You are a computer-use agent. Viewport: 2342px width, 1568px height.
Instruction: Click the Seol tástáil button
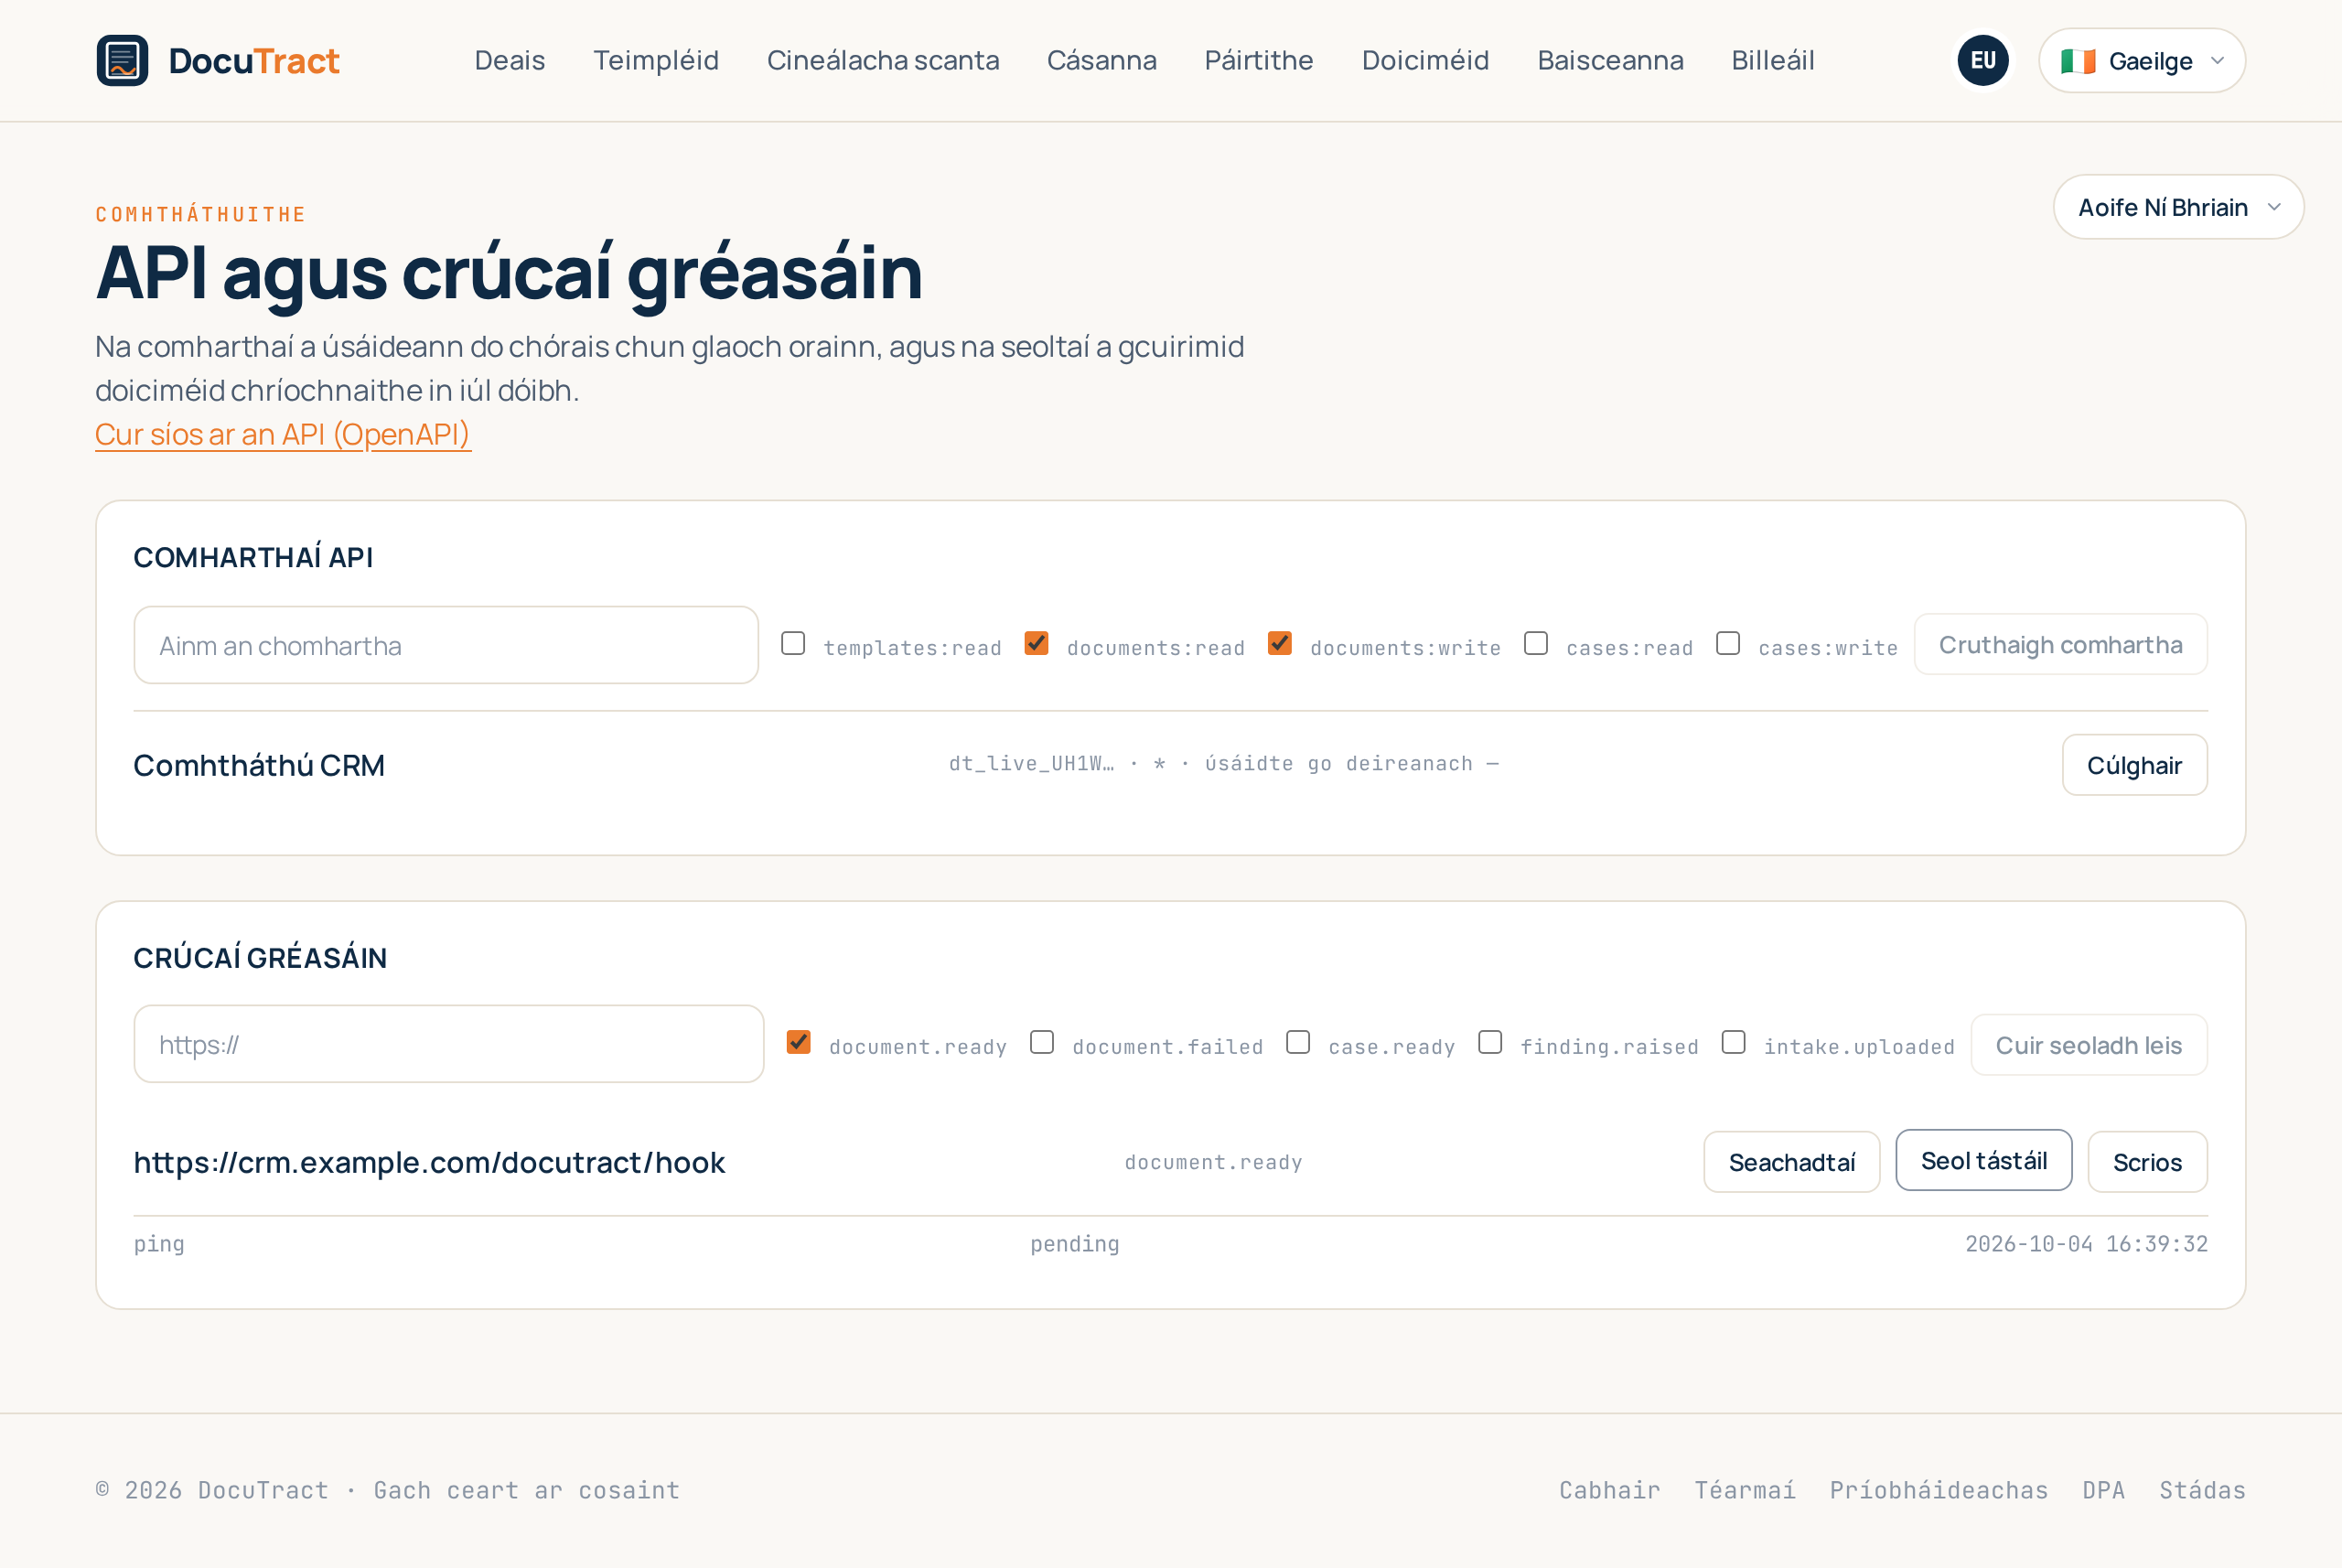[x=1984, y=1160]
